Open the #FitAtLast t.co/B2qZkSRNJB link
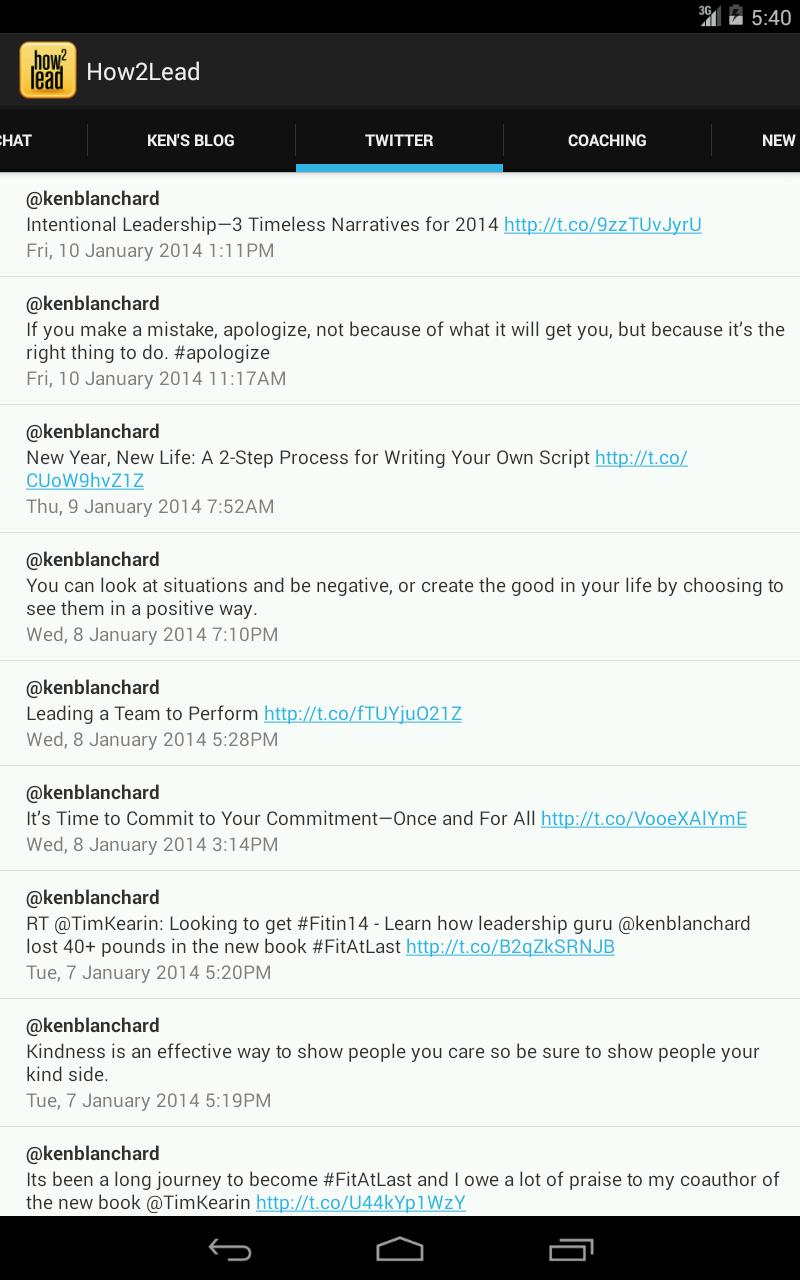Screen dimensions: 800x1280 (510, 947)
